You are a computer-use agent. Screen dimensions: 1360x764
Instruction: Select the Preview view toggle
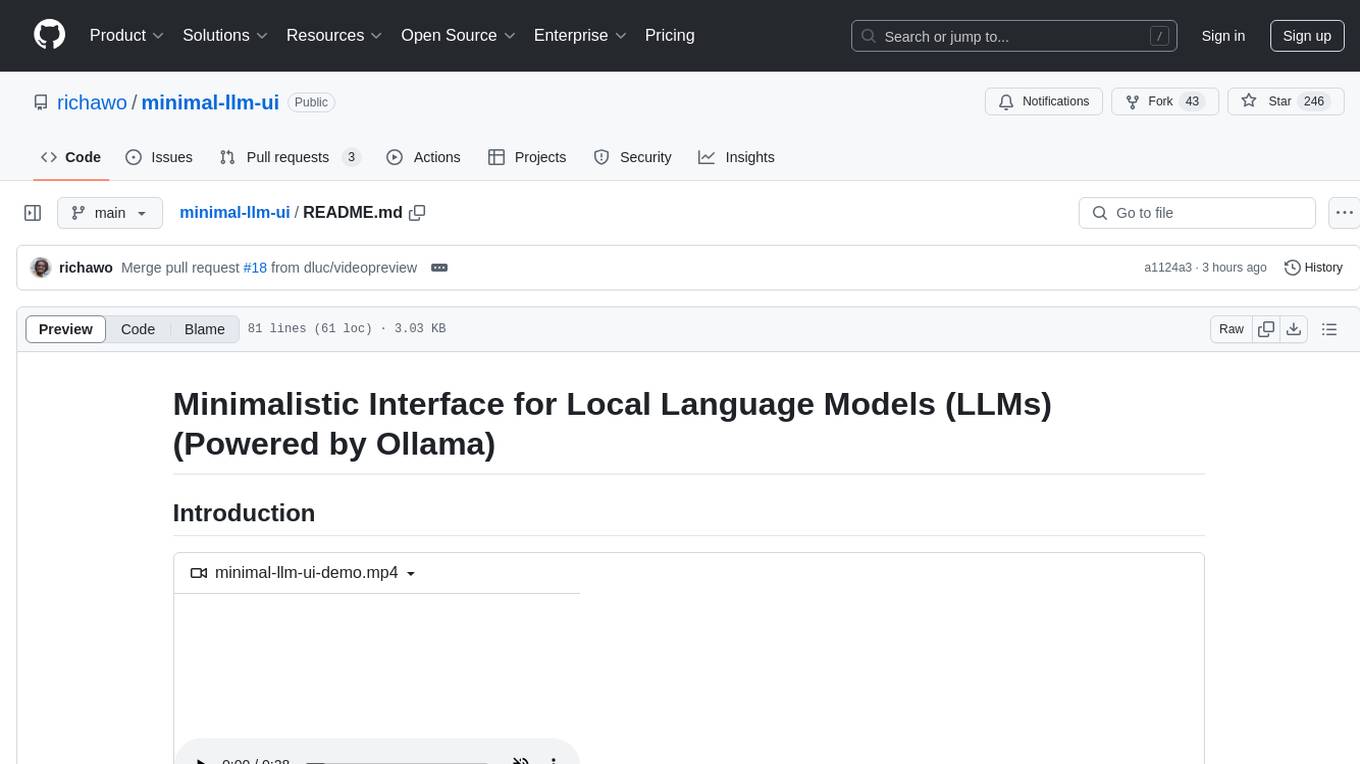click(x=66, y=329)
